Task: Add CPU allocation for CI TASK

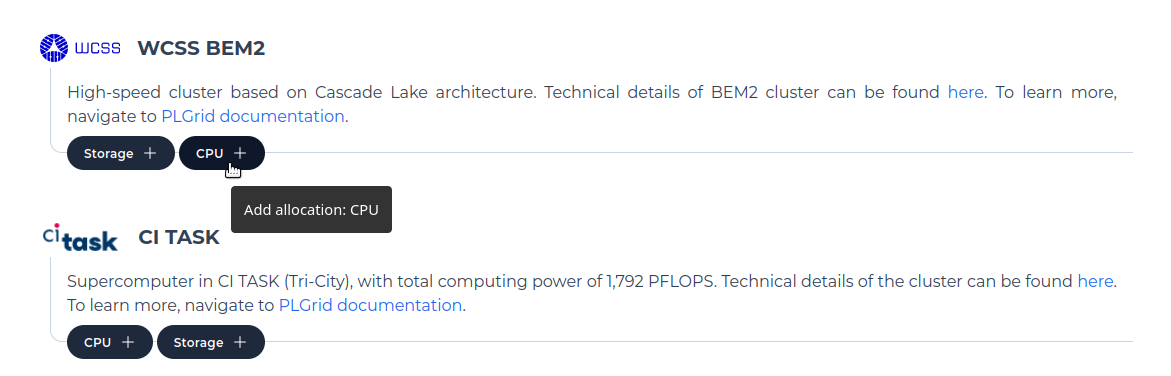Action: coord(110,342)
